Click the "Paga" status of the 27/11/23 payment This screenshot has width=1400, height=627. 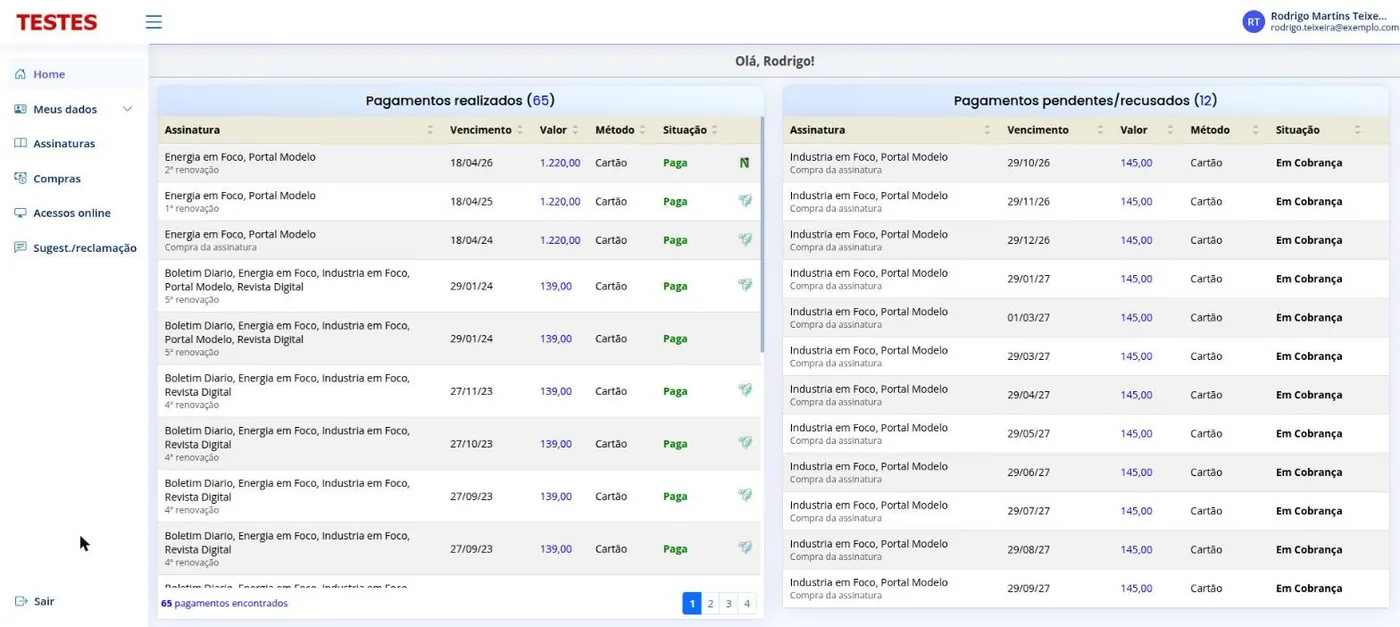pos(675,391)
